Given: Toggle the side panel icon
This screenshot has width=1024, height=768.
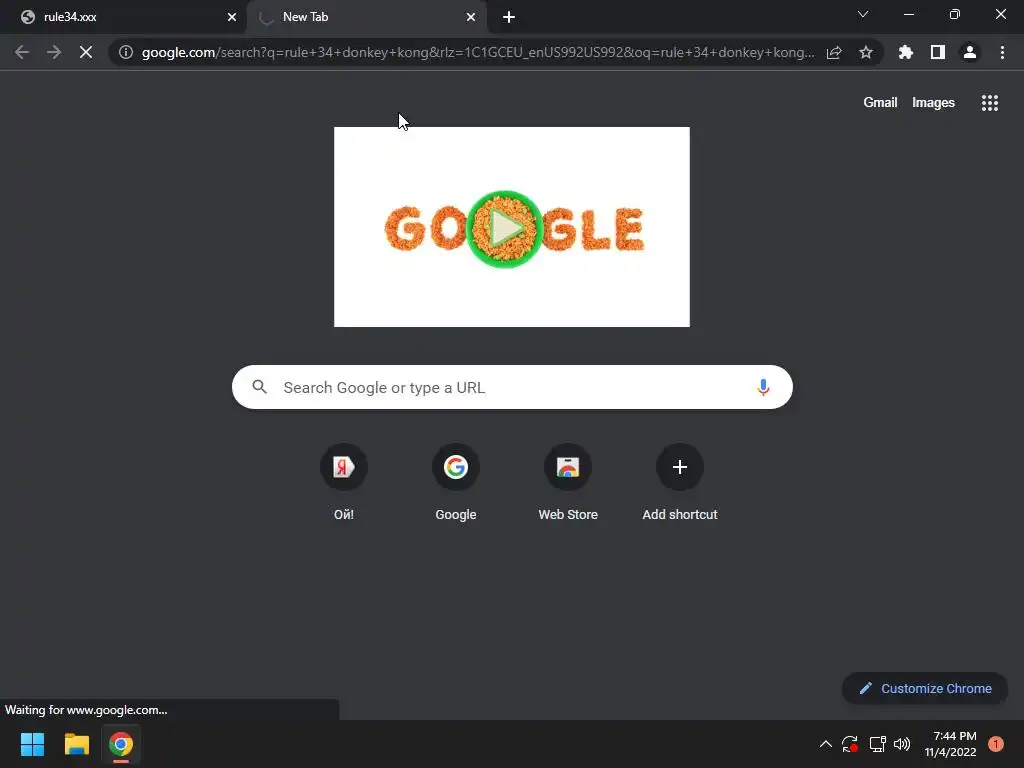Looking at the screenshot, I should tap(938, 52).
